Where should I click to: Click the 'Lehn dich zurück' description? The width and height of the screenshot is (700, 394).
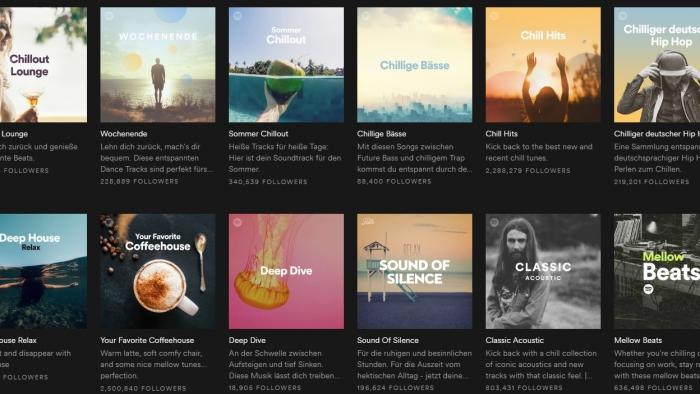pyautogui.click(x=157, y=158)
